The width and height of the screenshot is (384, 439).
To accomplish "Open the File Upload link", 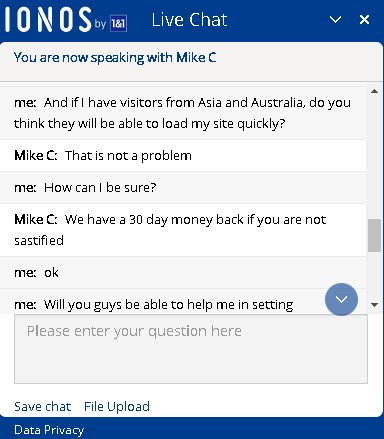I will coord(117,406).
